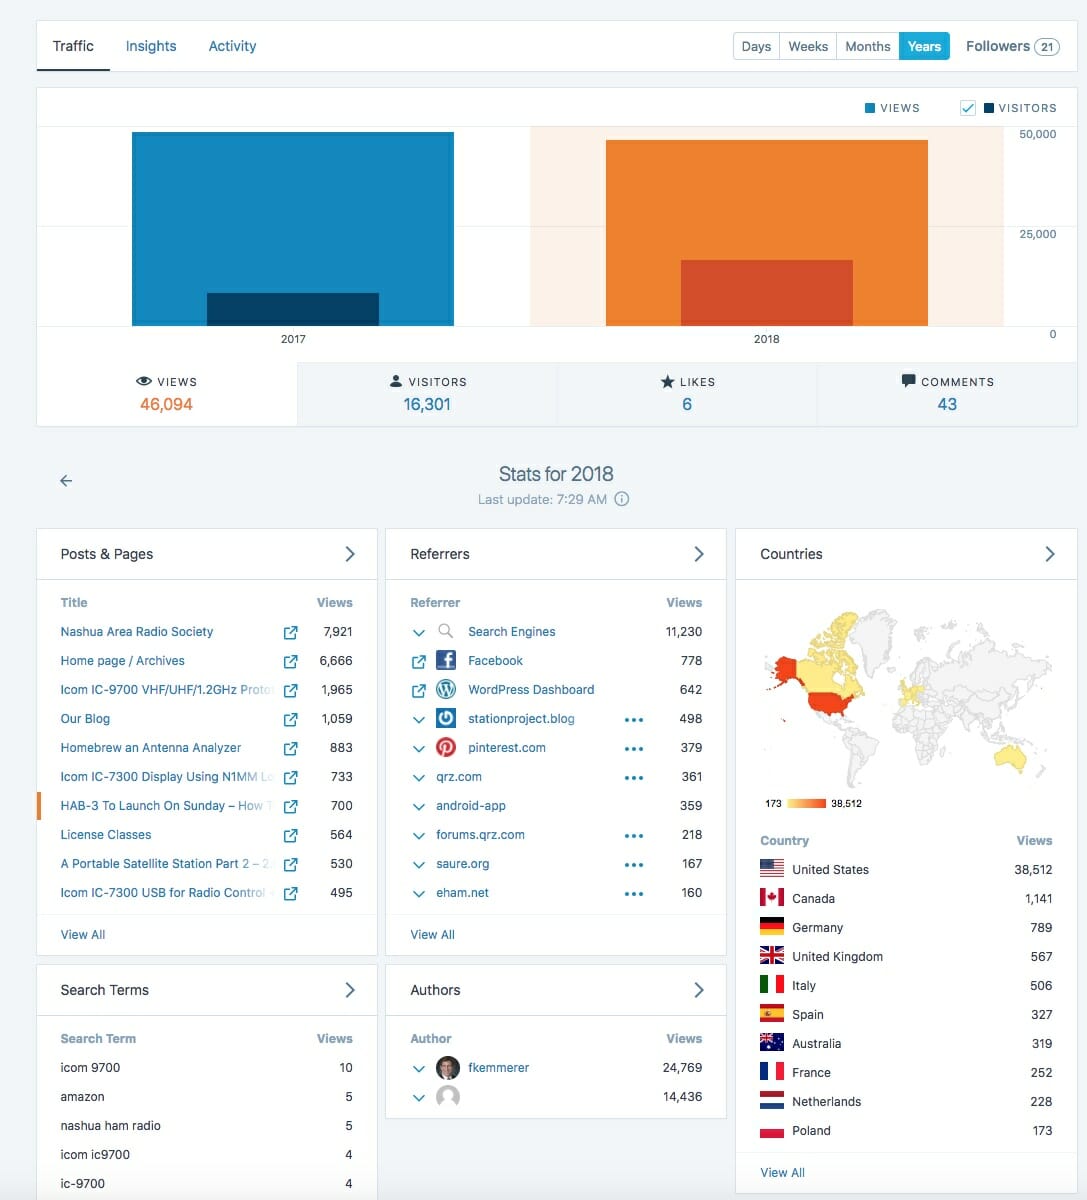
Task: Open external link icon for Nashua Area Radio Society
Action: click(290, 632)
